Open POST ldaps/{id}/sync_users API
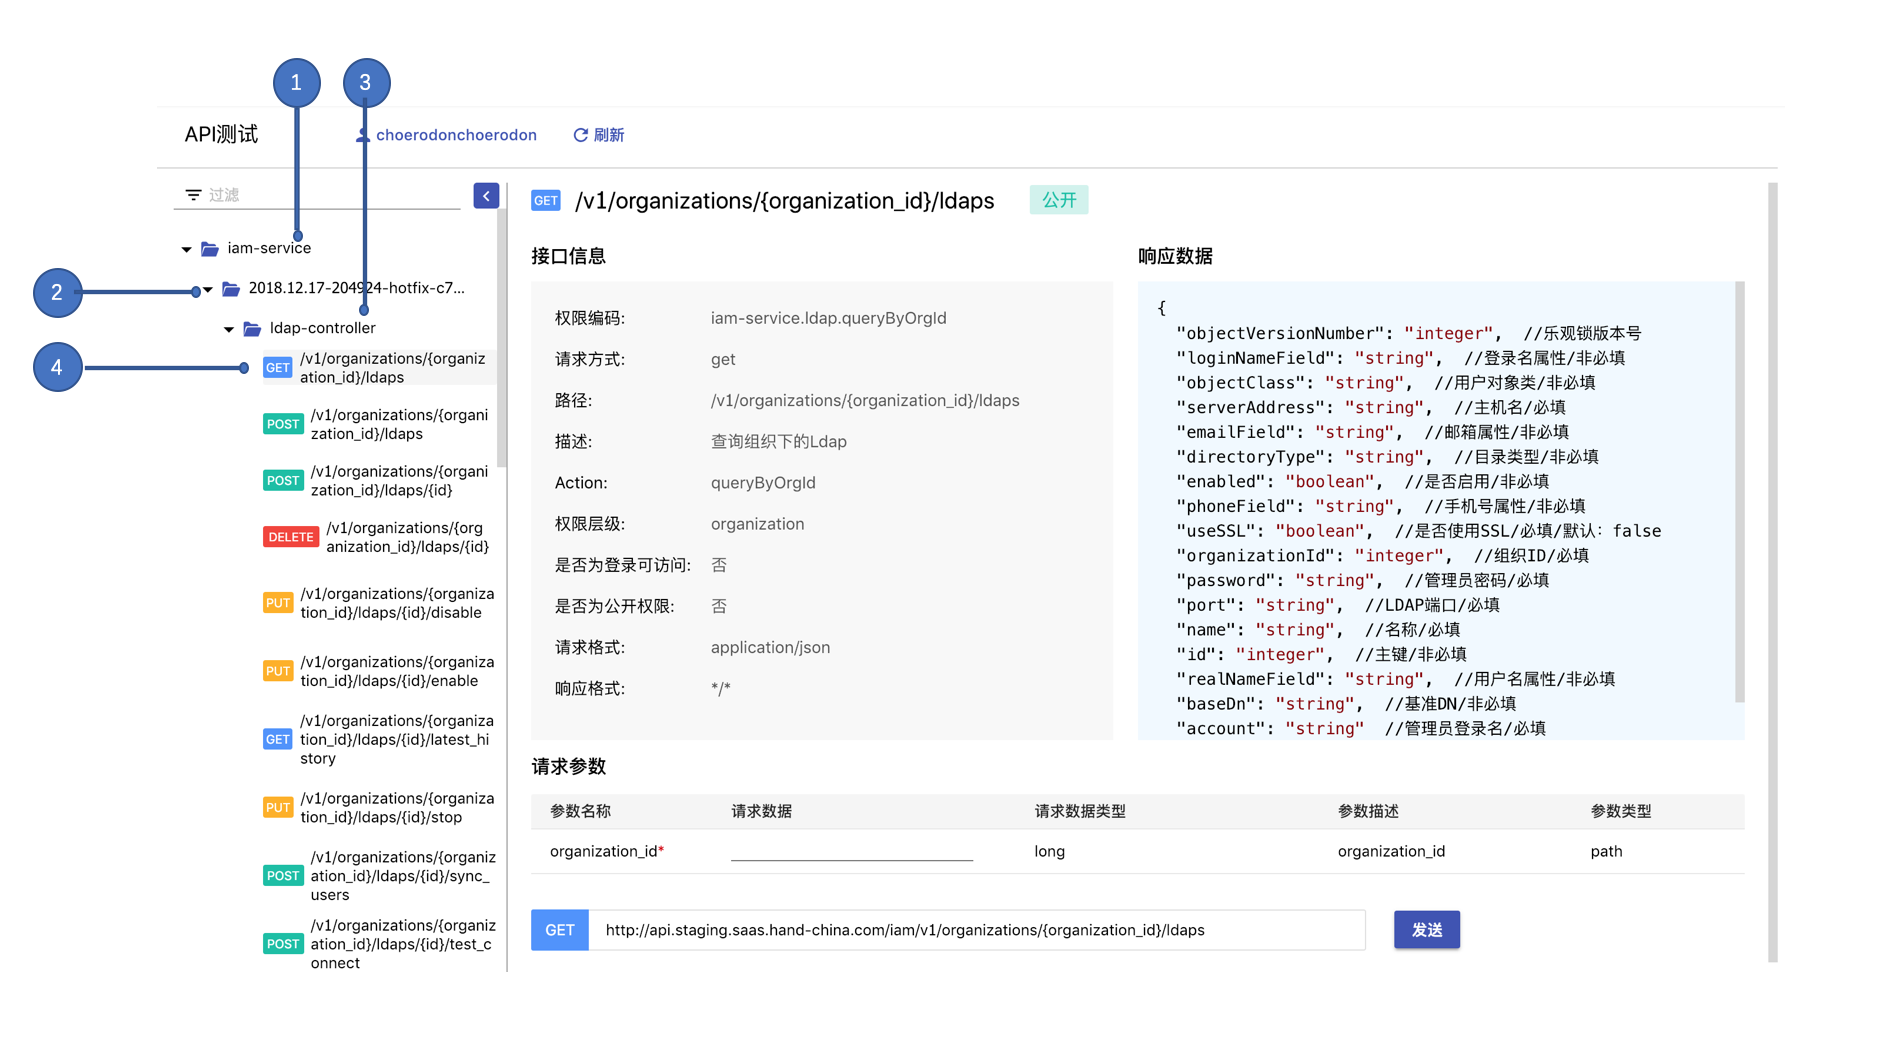 coord(403,876)
